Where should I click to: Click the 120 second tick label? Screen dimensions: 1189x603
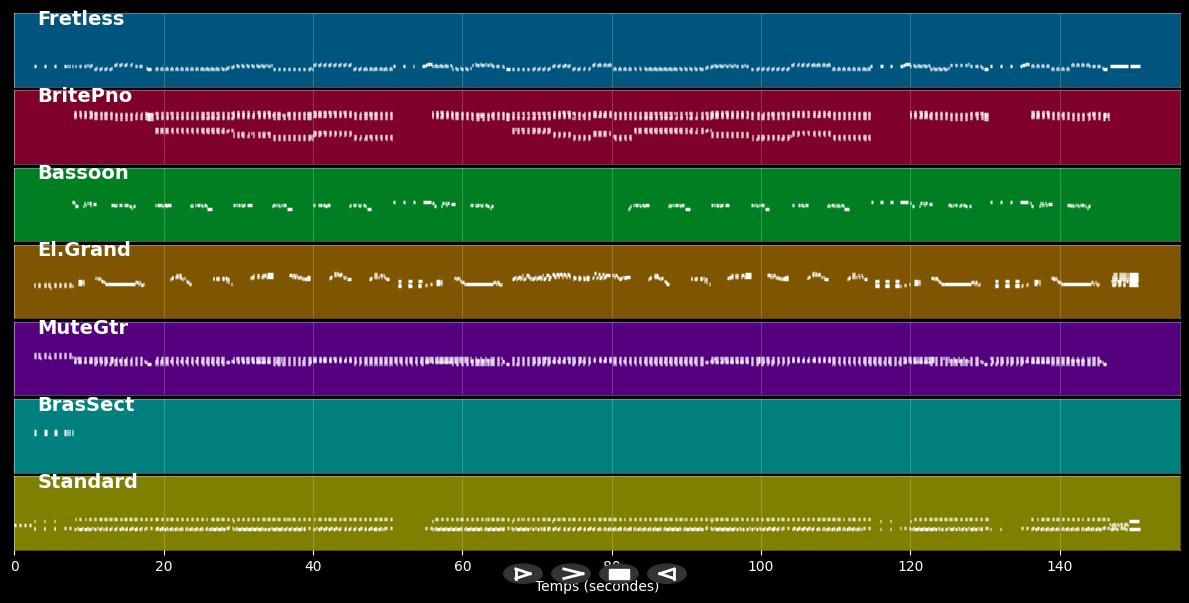(x=910, y=567)
